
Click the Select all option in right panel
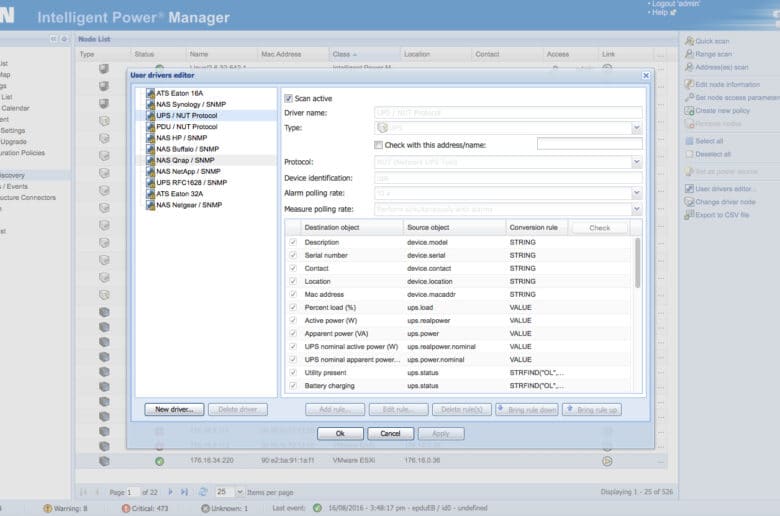[x=709, y=141]
